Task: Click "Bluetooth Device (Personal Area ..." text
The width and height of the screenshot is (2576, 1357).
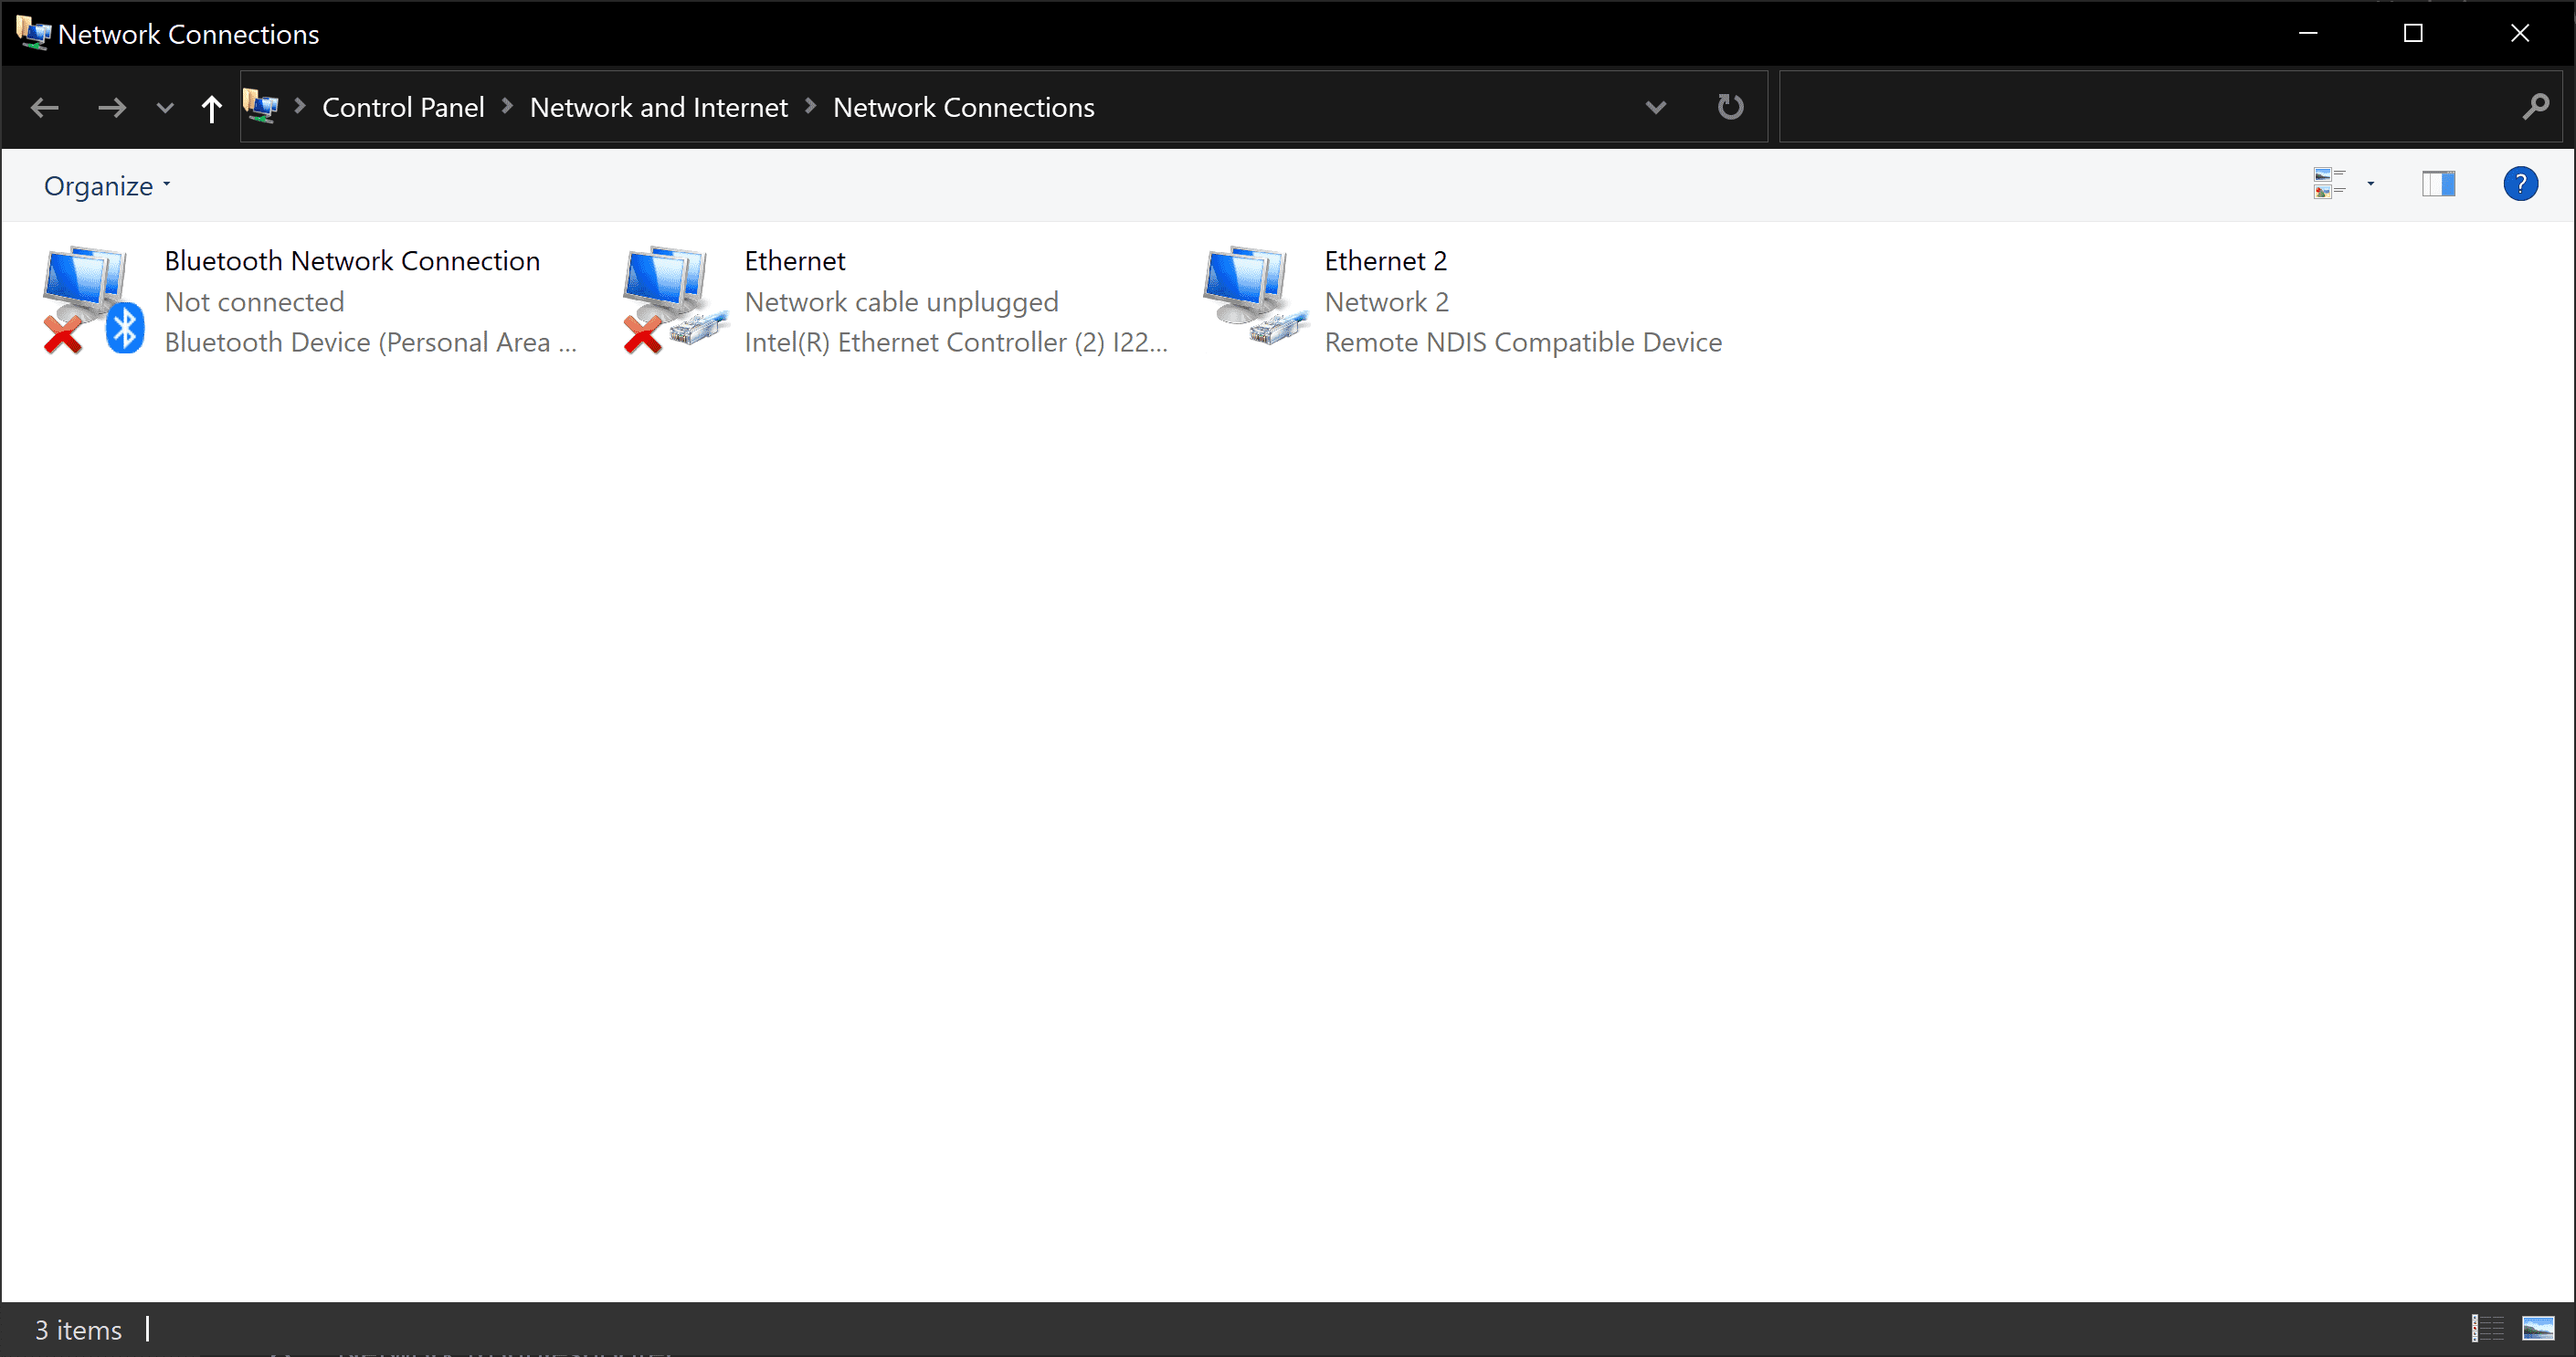Action: click(x=371, y=343)
